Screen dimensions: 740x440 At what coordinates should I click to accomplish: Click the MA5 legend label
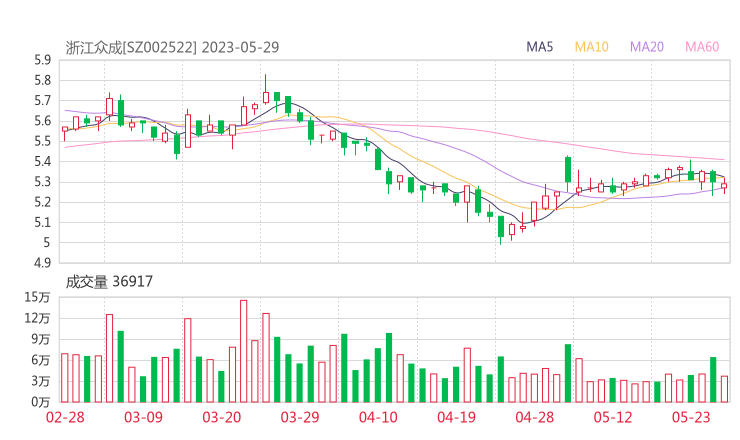[539, 47]
